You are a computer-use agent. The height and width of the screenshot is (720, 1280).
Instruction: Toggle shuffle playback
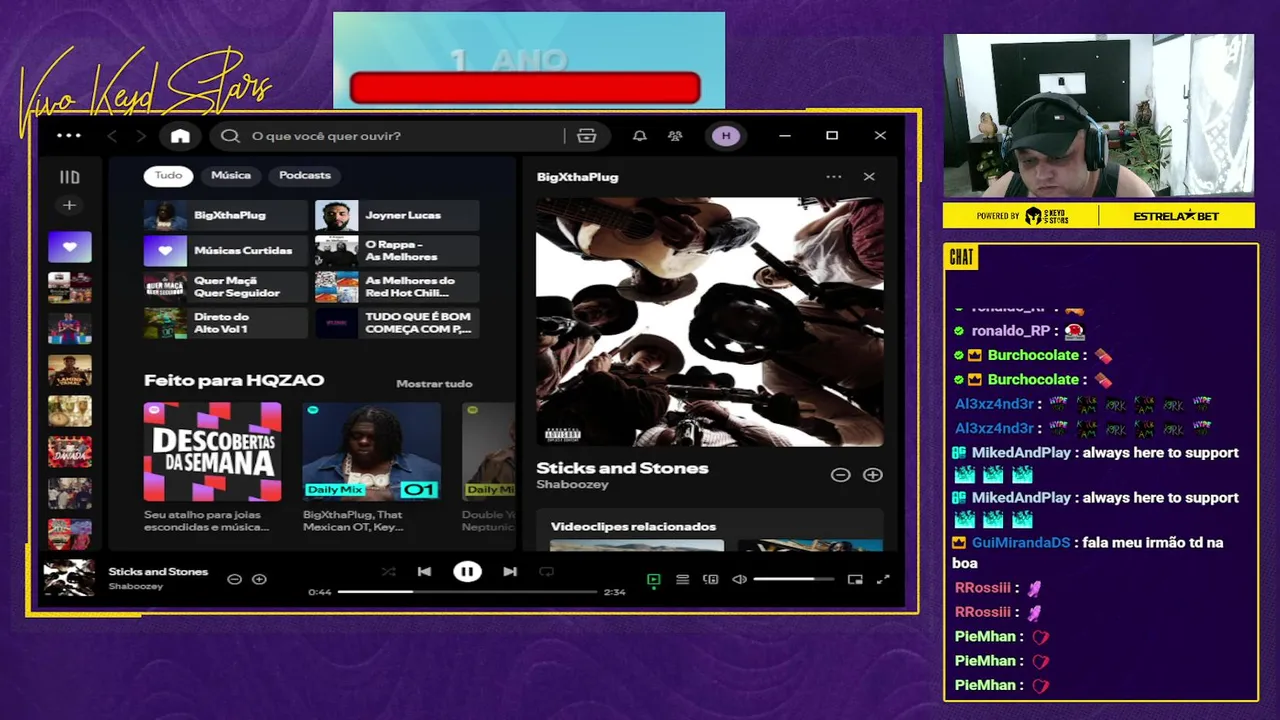click(x=388, y=572)
